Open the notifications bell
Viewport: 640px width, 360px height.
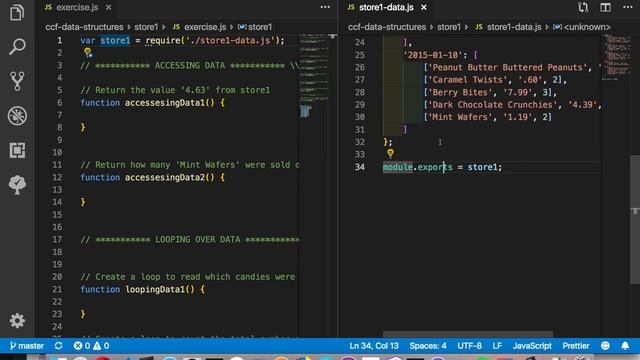click(625, 346)
